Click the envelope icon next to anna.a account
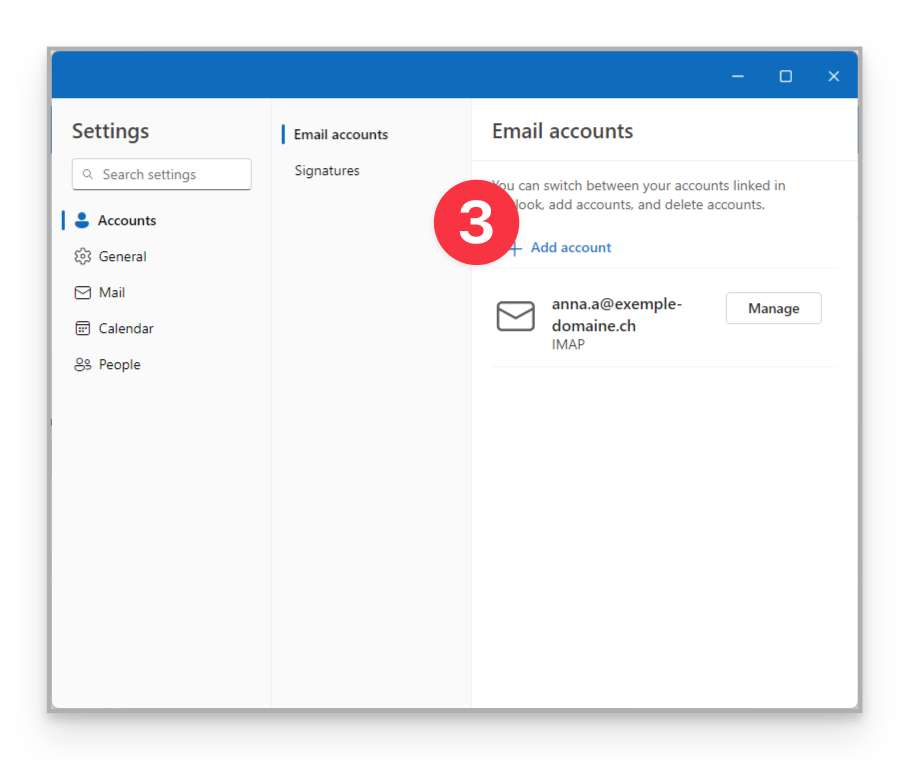 (x=516, y=317)
